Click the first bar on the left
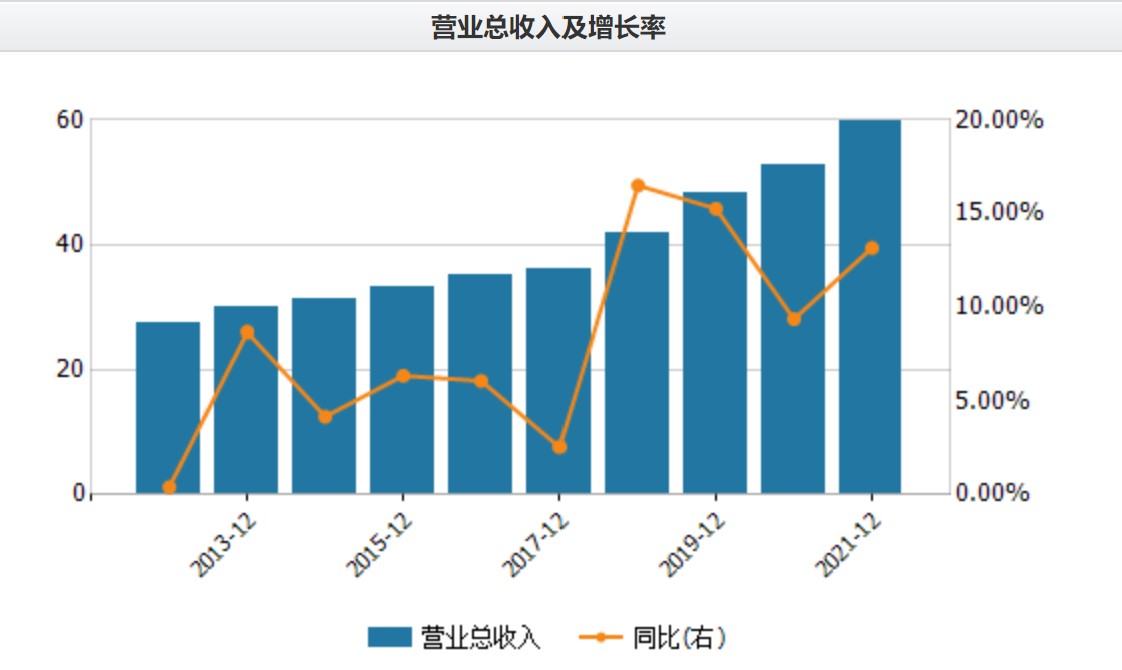This screenshot has width=1122, height=670. click(167, 400)
